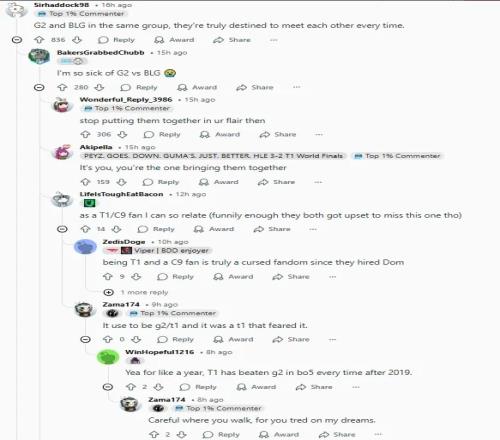The height and width of the screenshot is (440, 500).
Task: Upvote Sirhaddock98's comment about G2 and BLG
Action: pos(39,40)
